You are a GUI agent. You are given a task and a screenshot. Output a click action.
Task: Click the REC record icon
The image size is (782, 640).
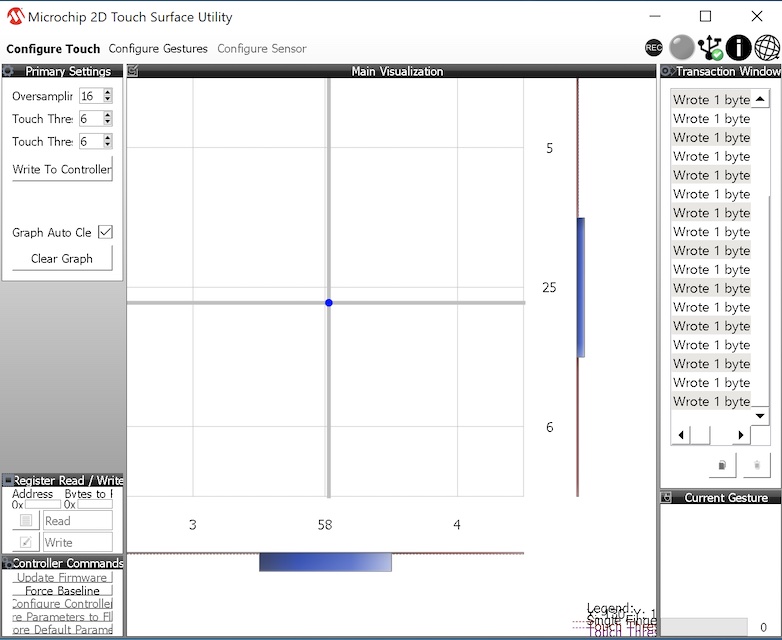[653, 47]
